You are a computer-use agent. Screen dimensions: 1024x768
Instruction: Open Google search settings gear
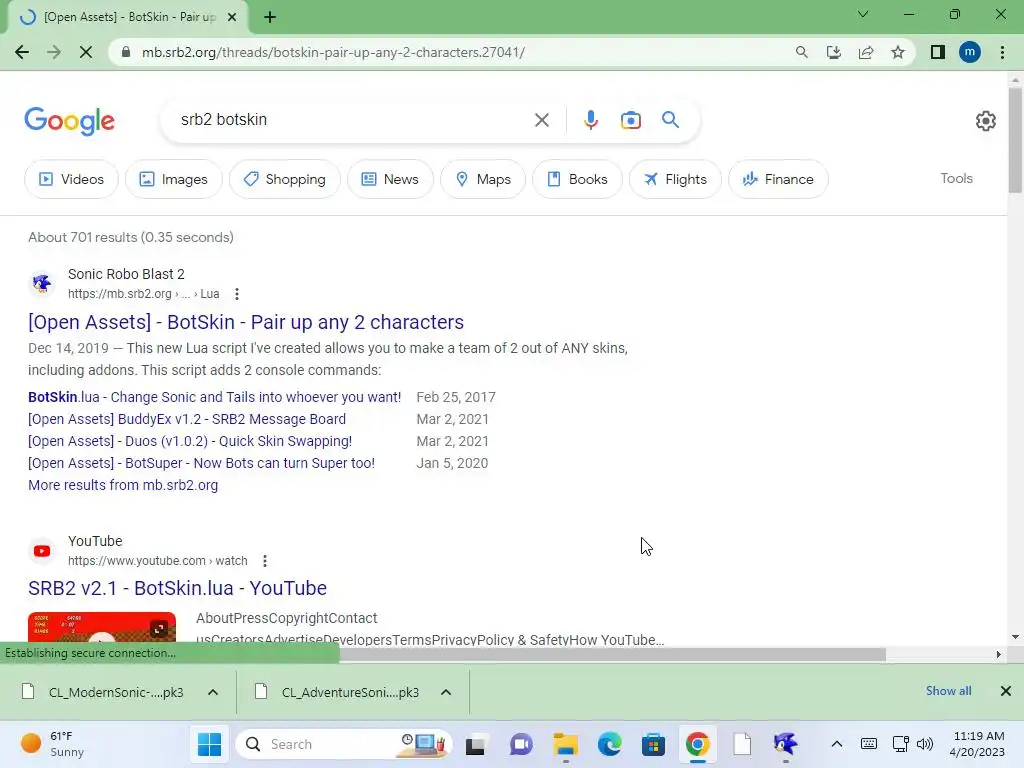coord(985,121)
